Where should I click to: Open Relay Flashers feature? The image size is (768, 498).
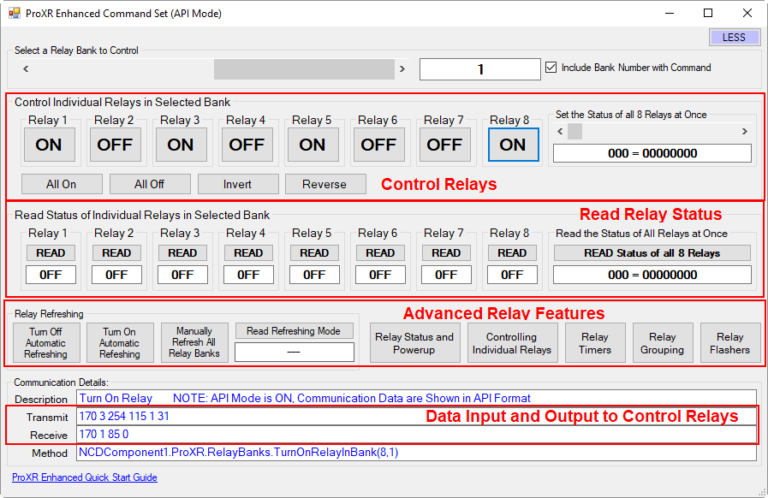pyautogui.click(x=730, y=343)
